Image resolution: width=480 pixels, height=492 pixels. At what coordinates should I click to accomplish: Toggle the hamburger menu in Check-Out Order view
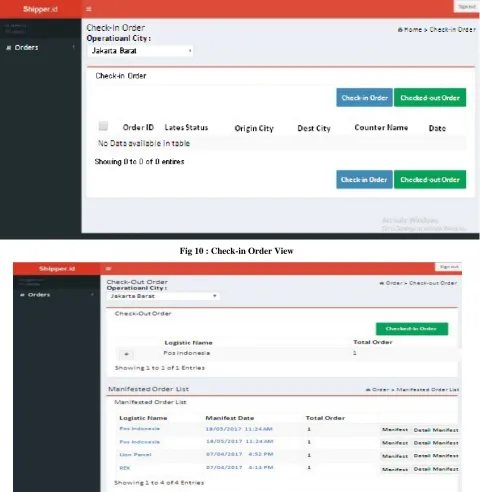109,268
